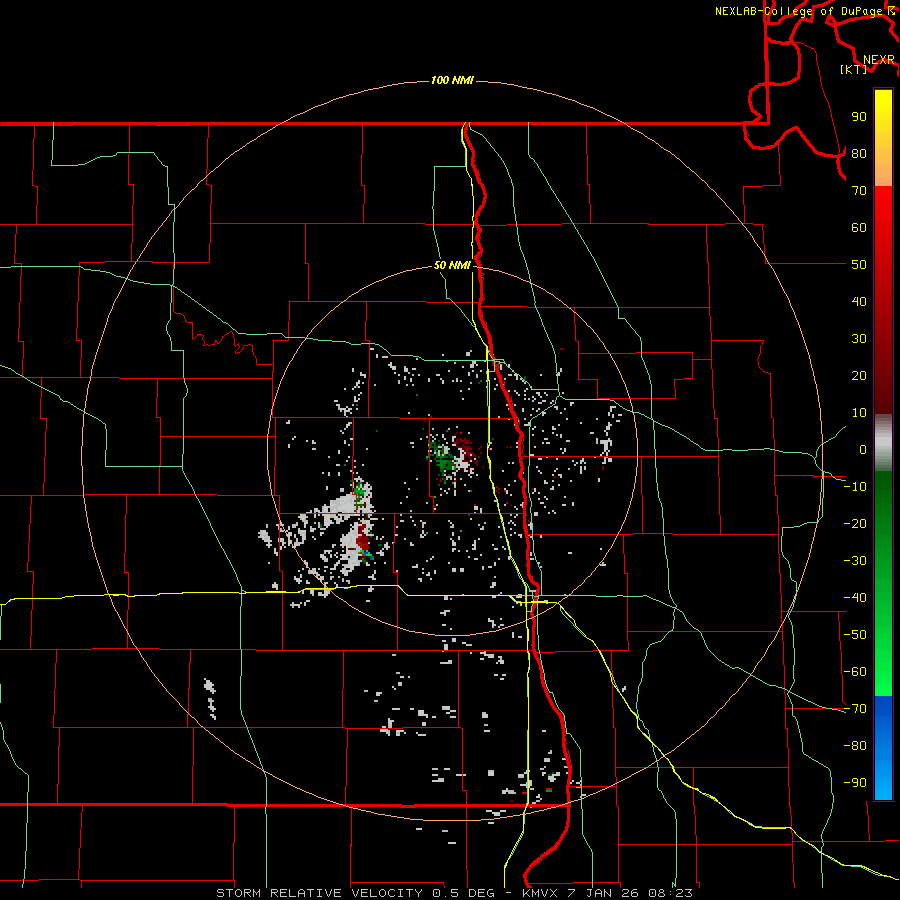Click the 50 value on velocity scale

point(859,265)
